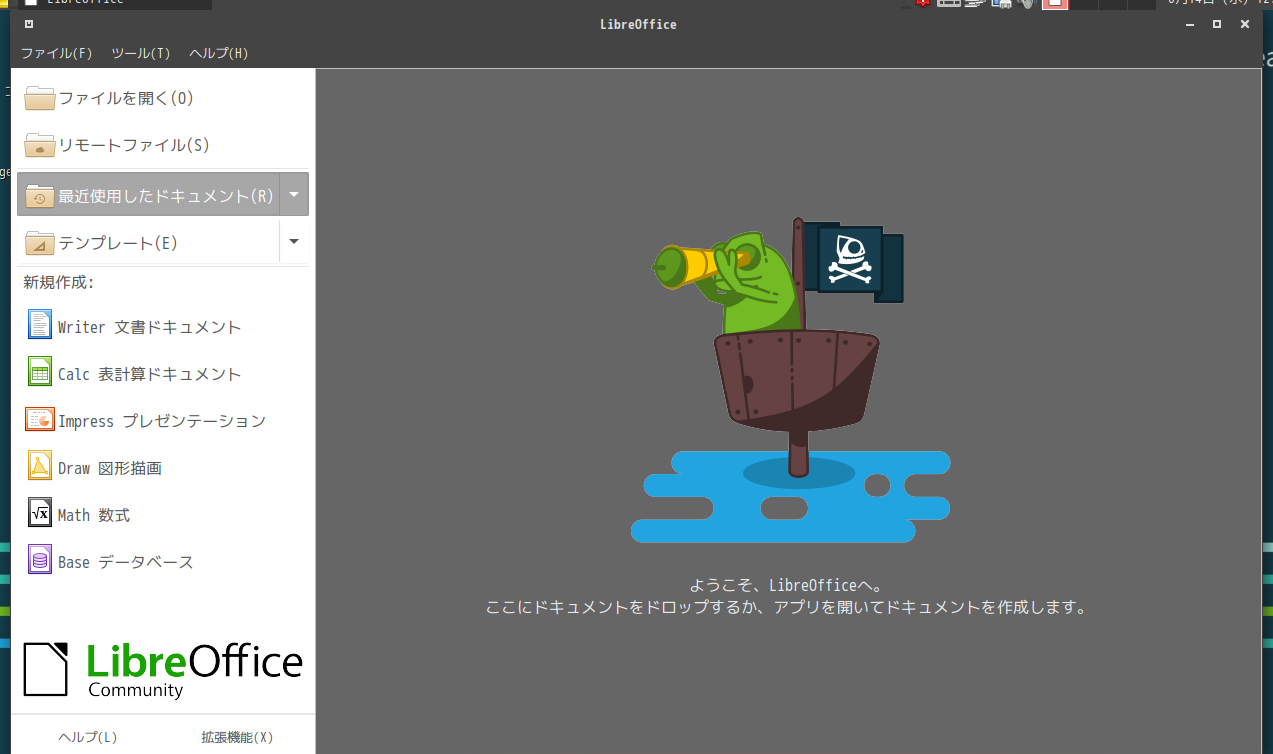Click the LibreOffice window menu icon

(29, 24)
